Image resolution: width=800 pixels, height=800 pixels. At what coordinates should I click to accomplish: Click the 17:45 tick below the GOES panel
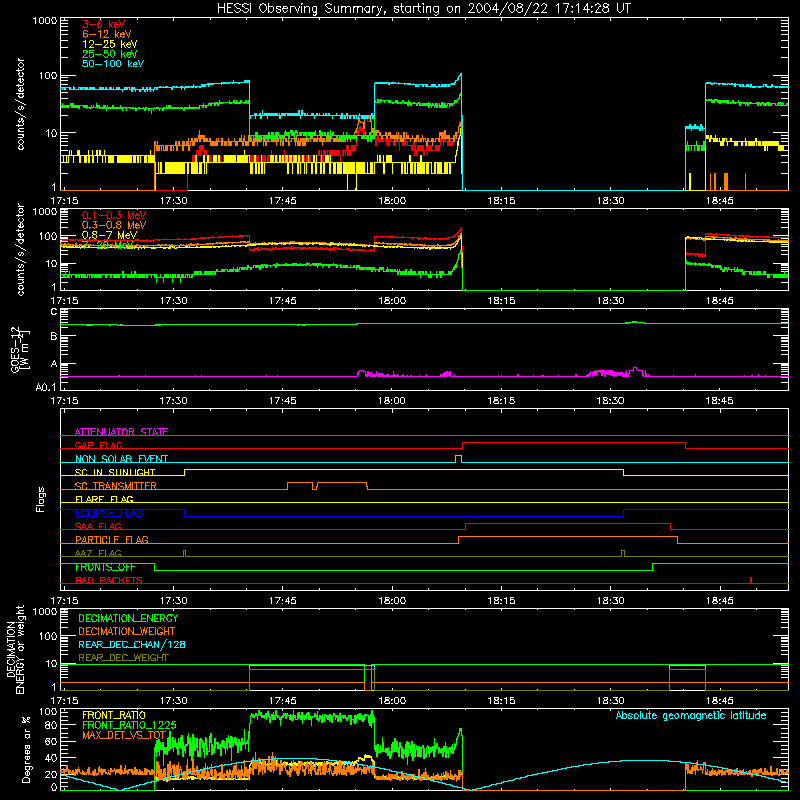[283, 401]
